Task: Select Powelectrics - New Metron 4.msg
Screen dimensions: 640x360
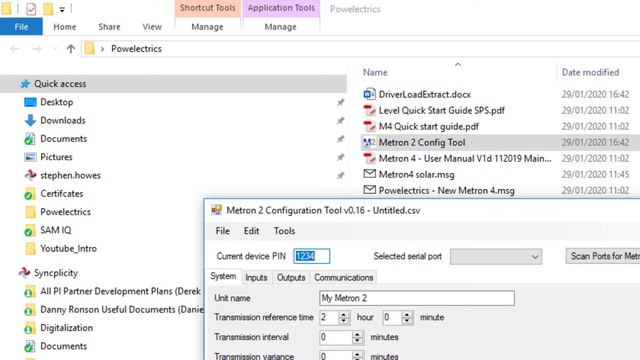Action: tap(447, 191)
